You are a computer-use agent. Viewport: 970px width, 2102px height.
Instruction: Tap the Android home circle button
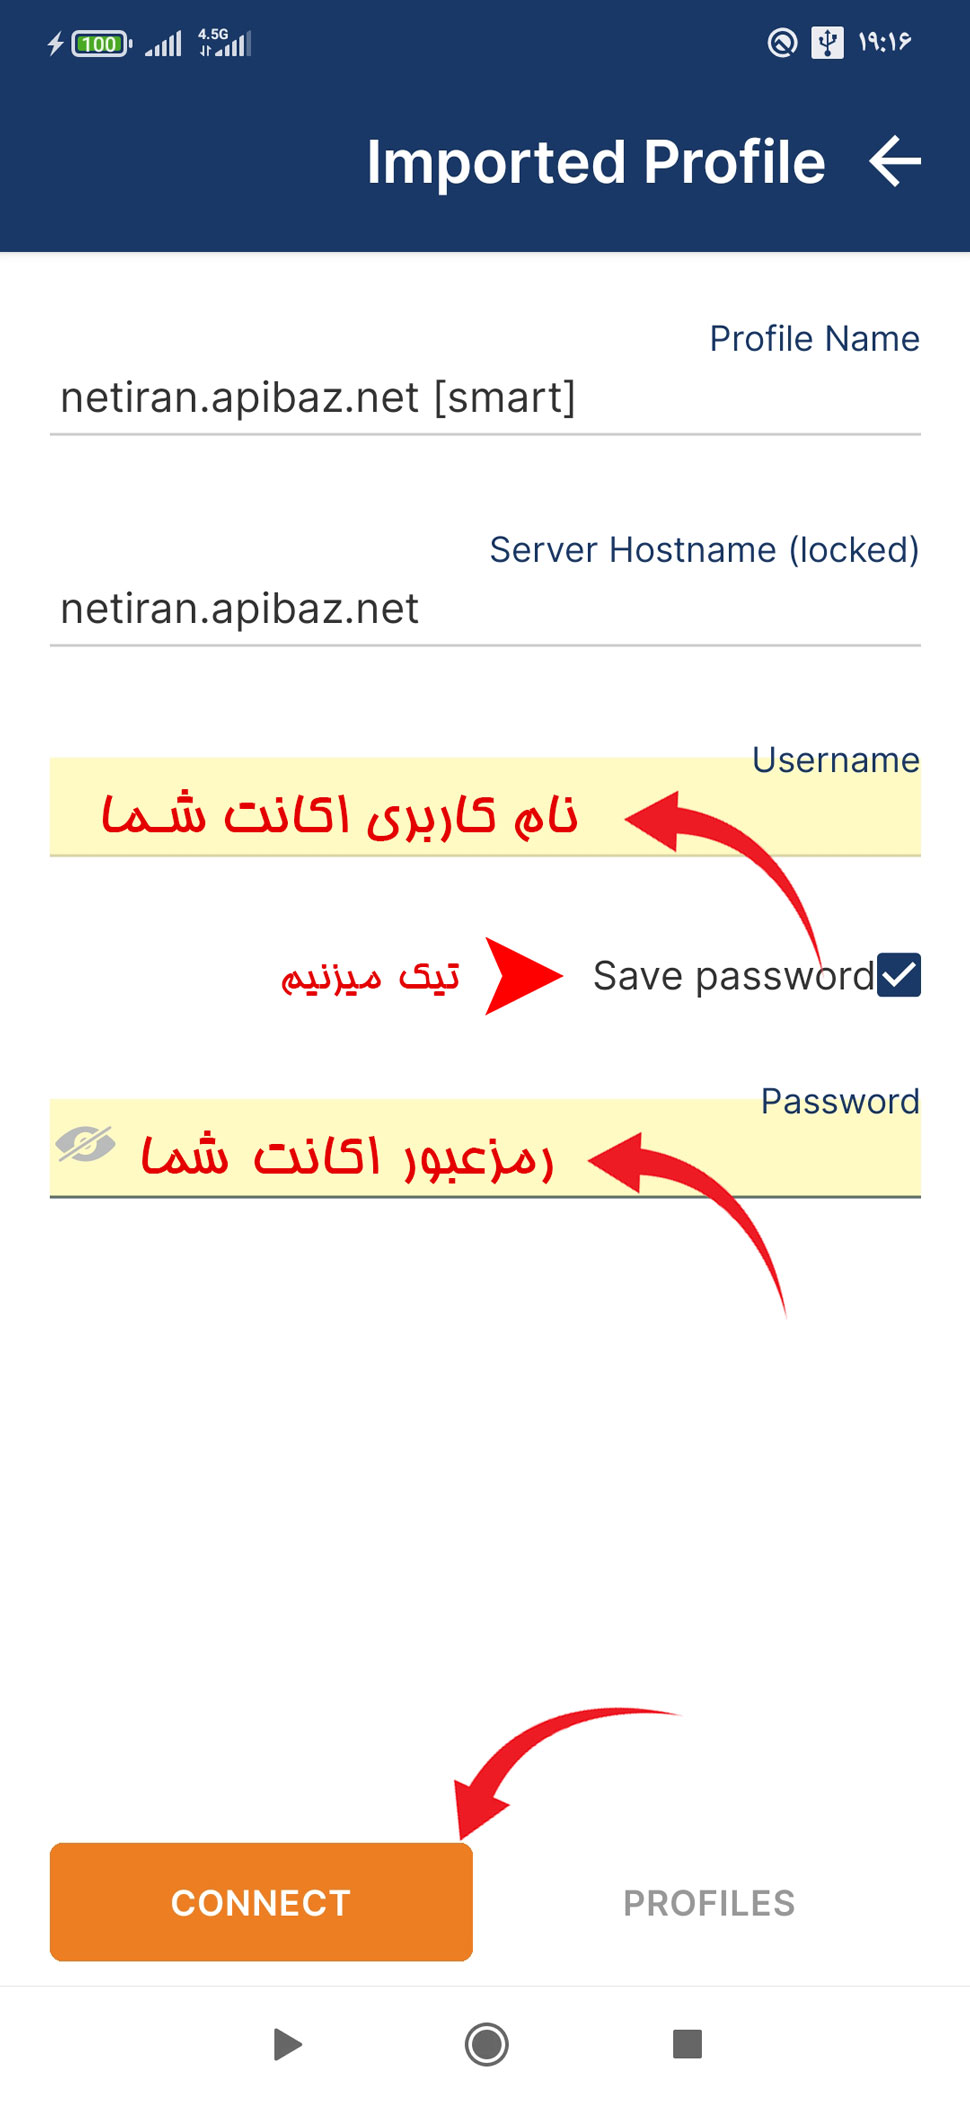pos(484,2045)
